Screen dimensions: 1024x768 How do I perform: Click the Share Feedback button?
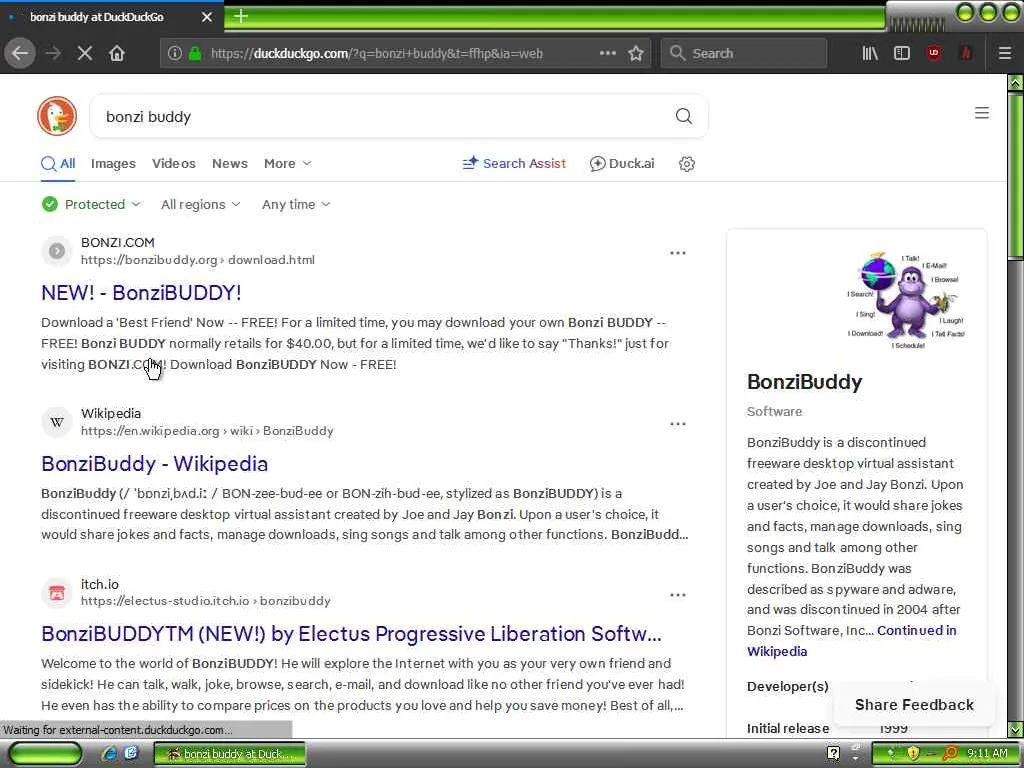(914, 705)
